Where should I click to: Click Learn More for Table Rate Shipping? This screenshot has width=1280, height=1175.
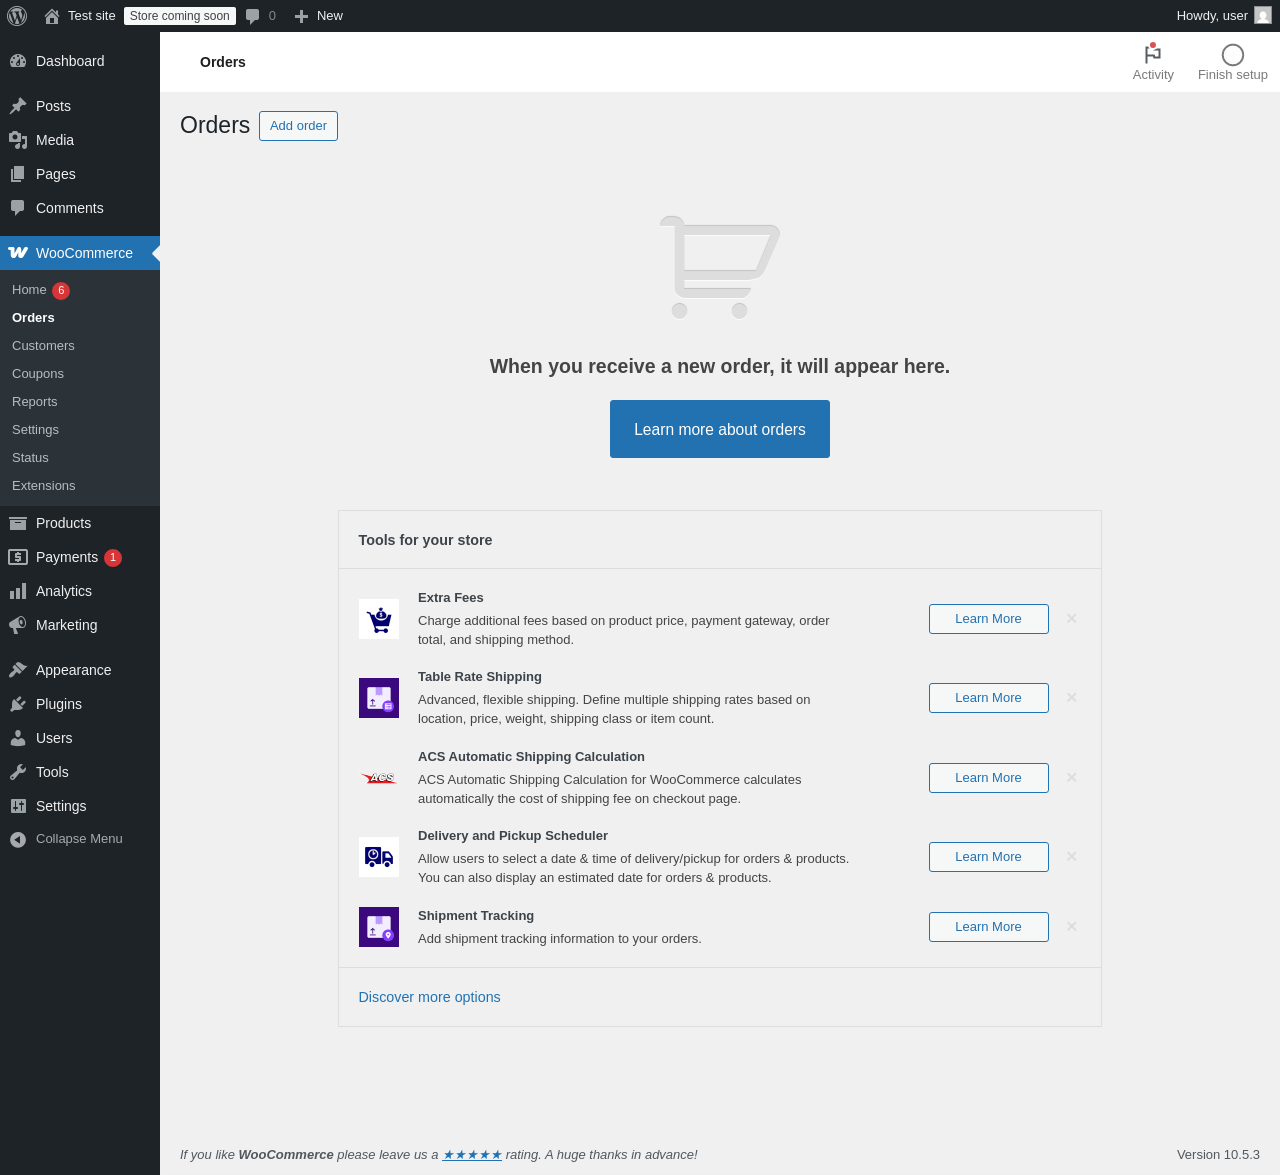989,698
